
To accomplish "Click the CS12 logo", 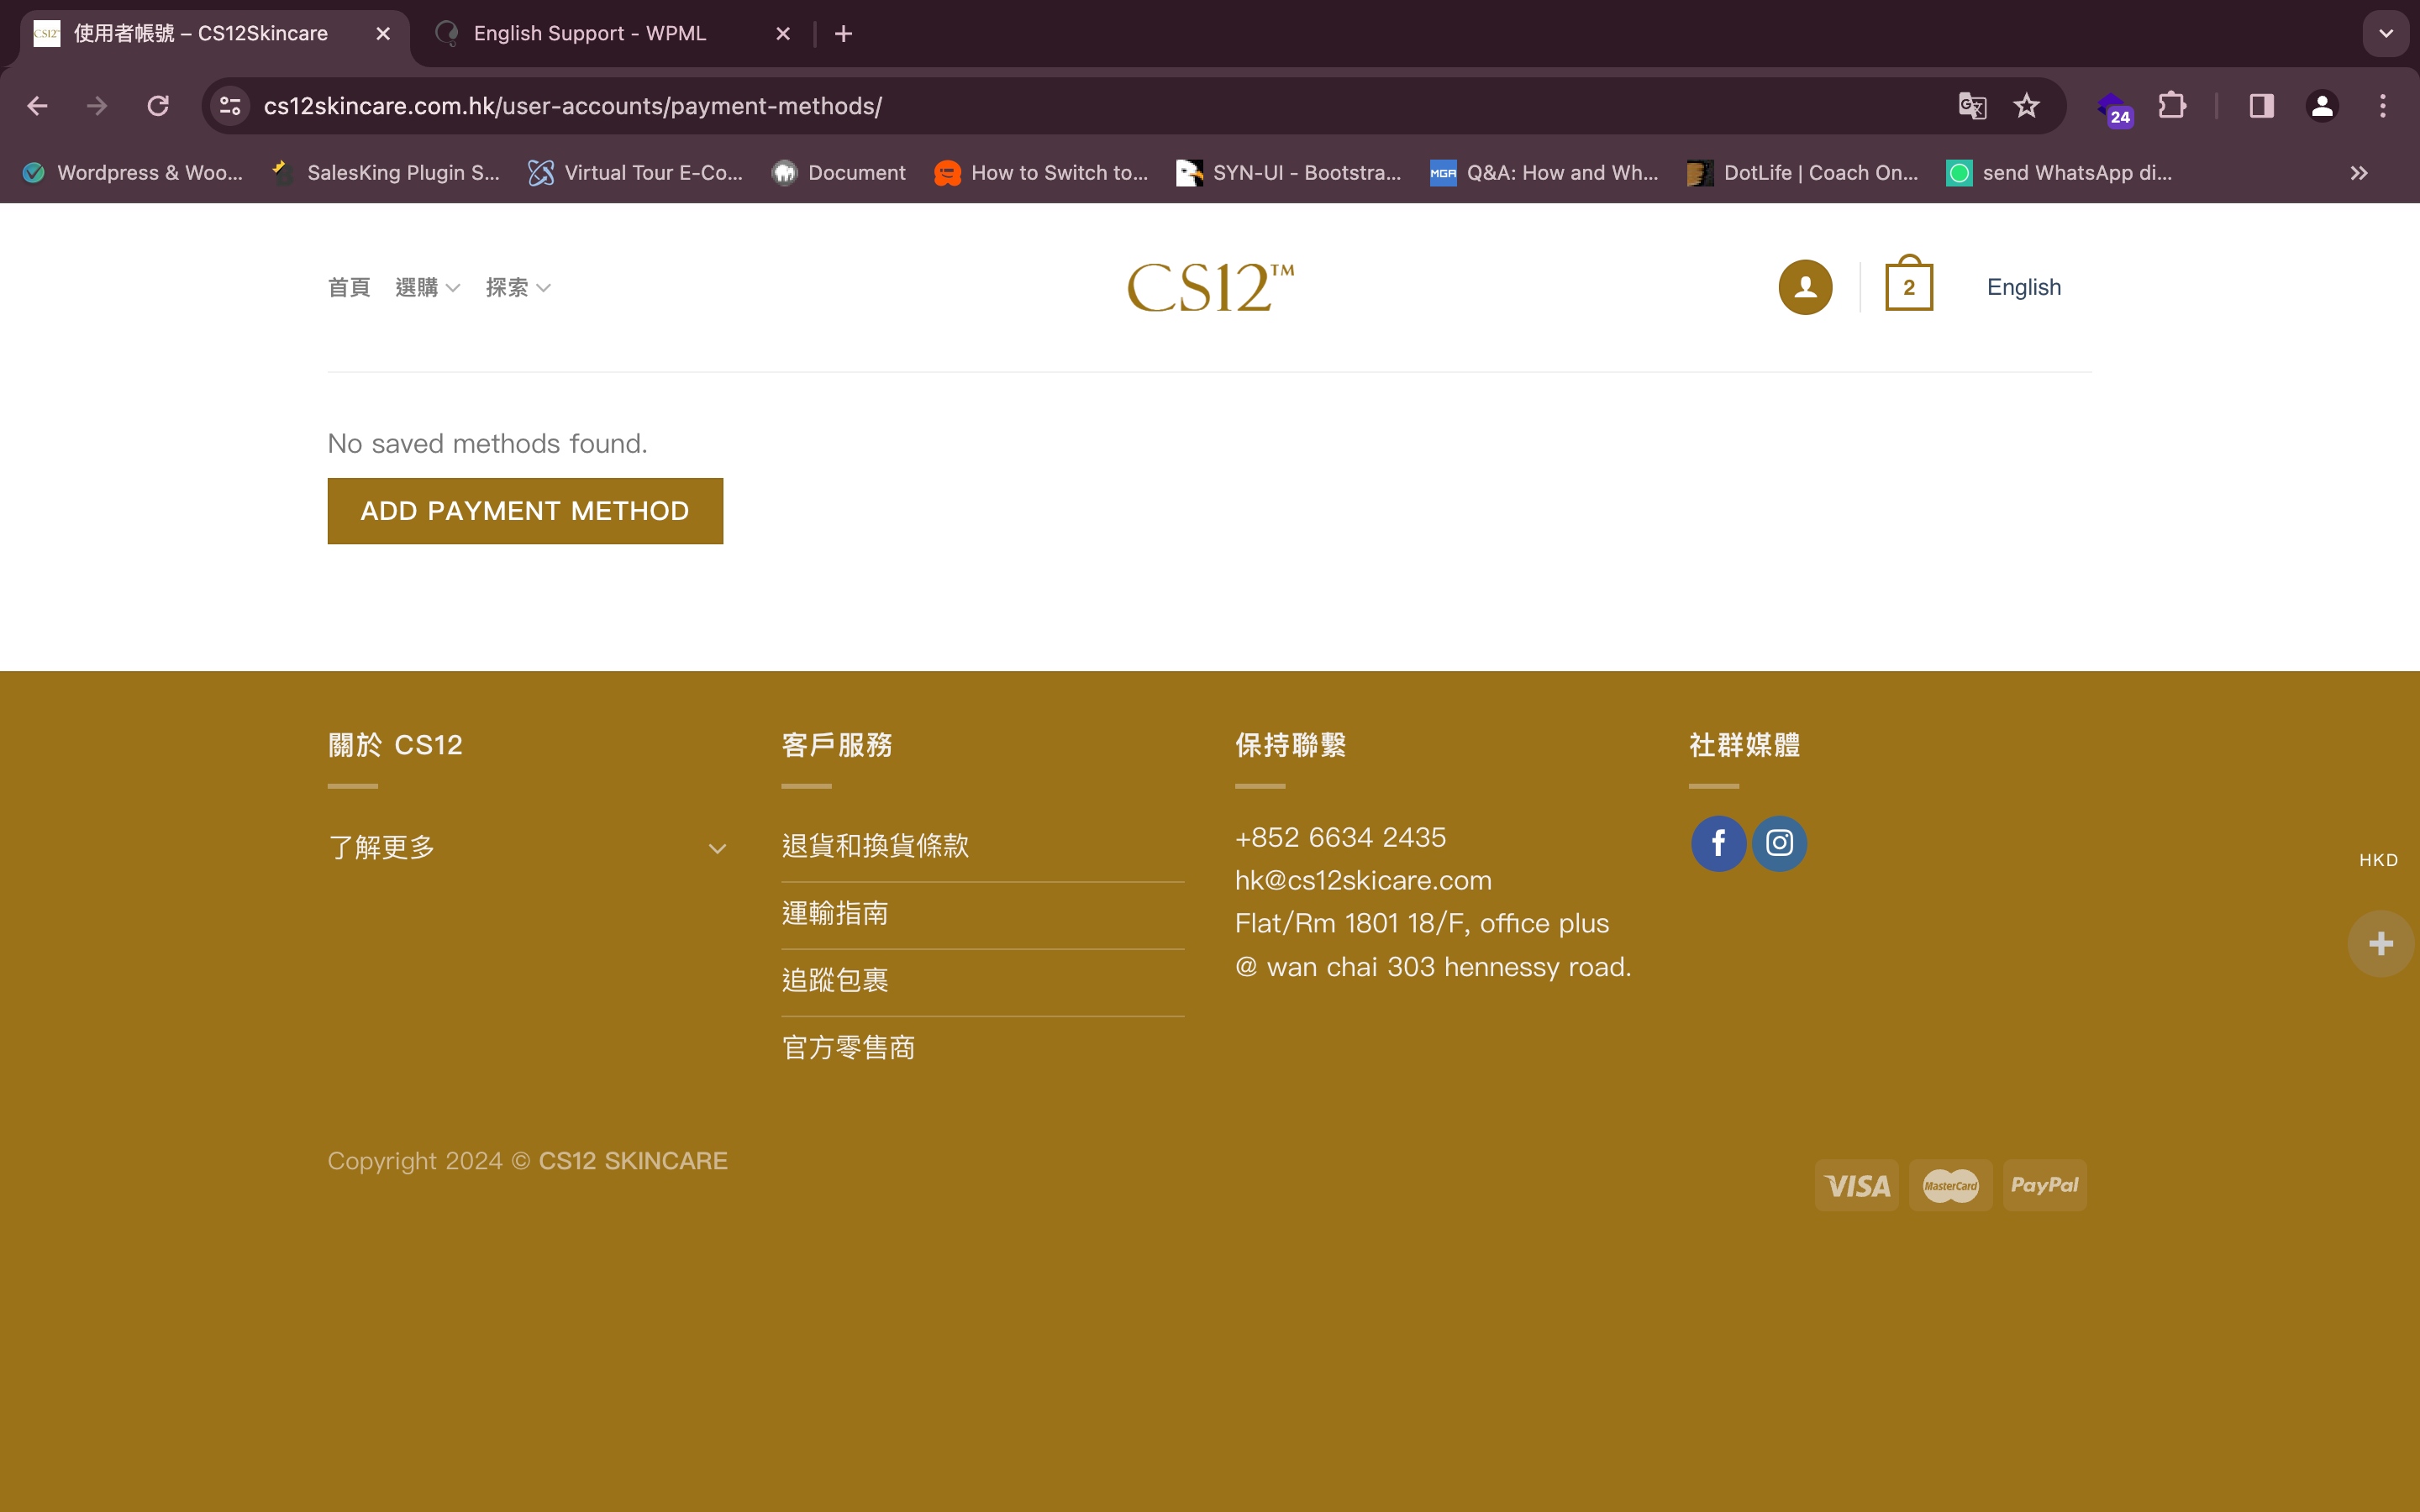I will click(1210, 287).
